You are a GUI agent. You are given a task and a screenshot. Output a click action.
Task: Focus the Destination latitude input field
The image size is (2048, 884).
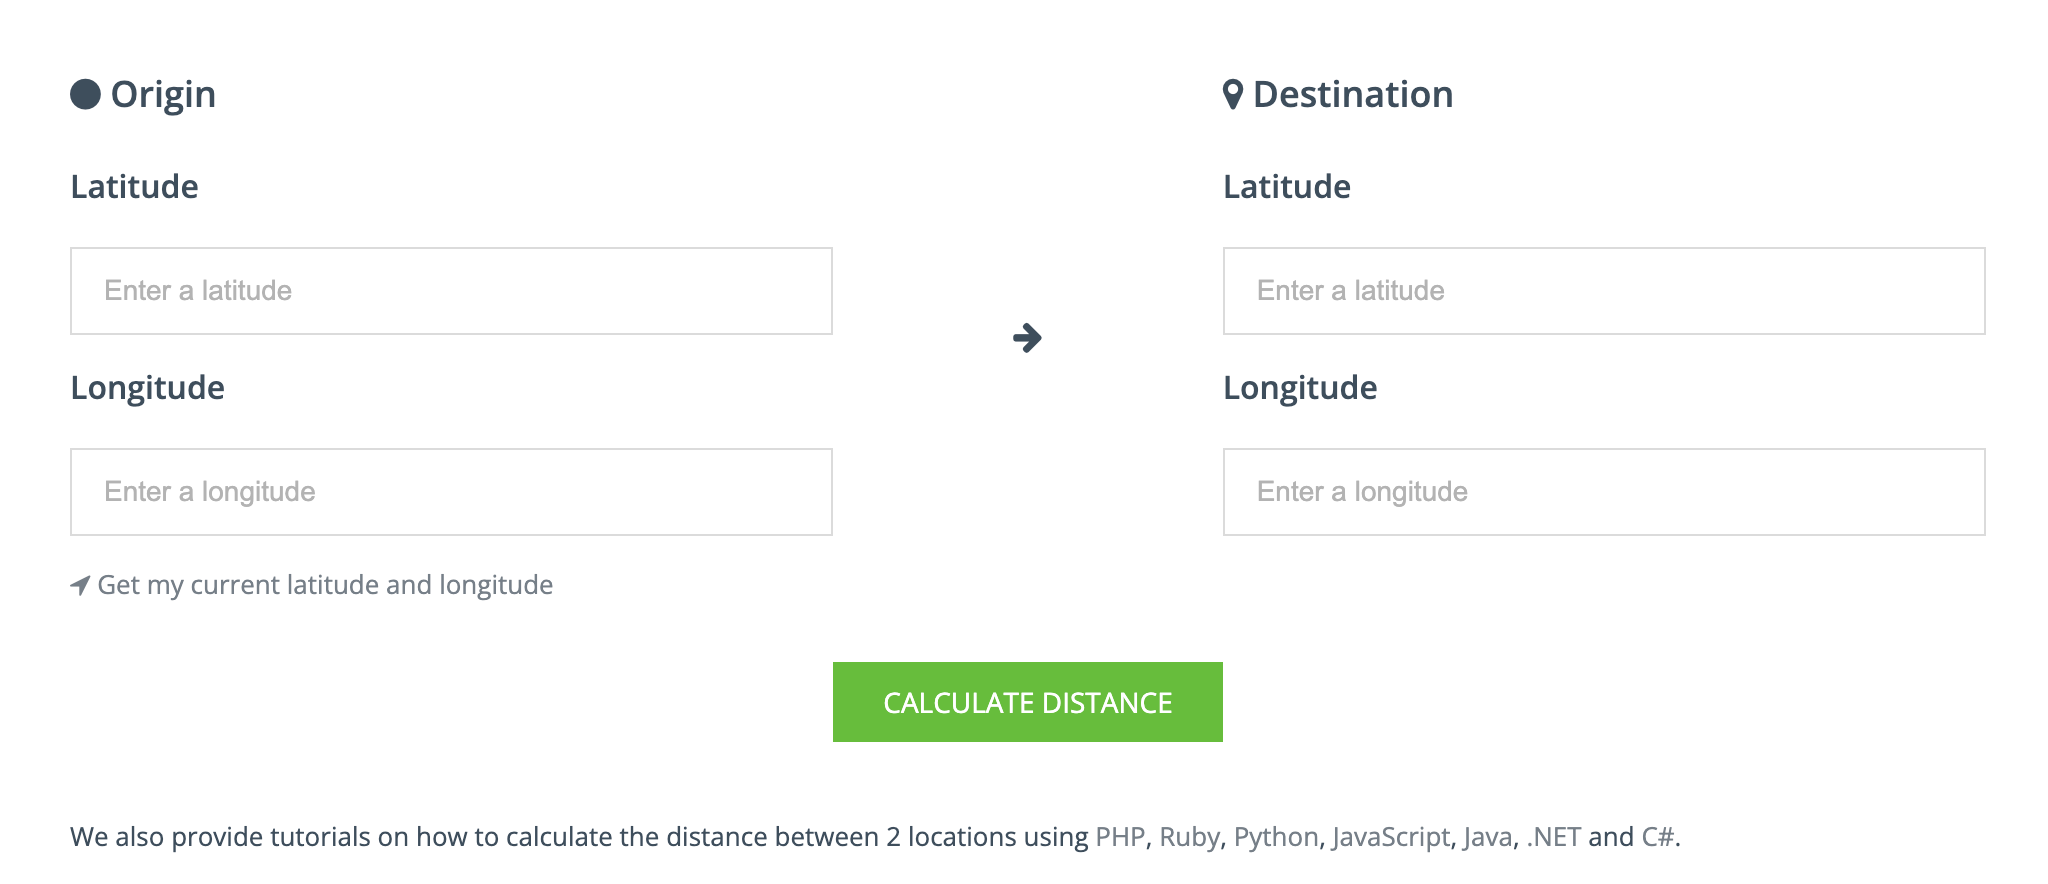(1604, 291)
